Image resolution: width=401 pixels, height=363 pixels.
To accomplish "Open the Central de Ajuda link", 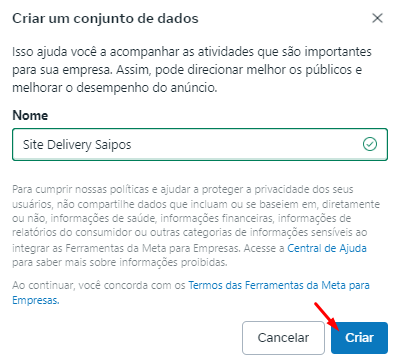I will [x=327, y=248].
